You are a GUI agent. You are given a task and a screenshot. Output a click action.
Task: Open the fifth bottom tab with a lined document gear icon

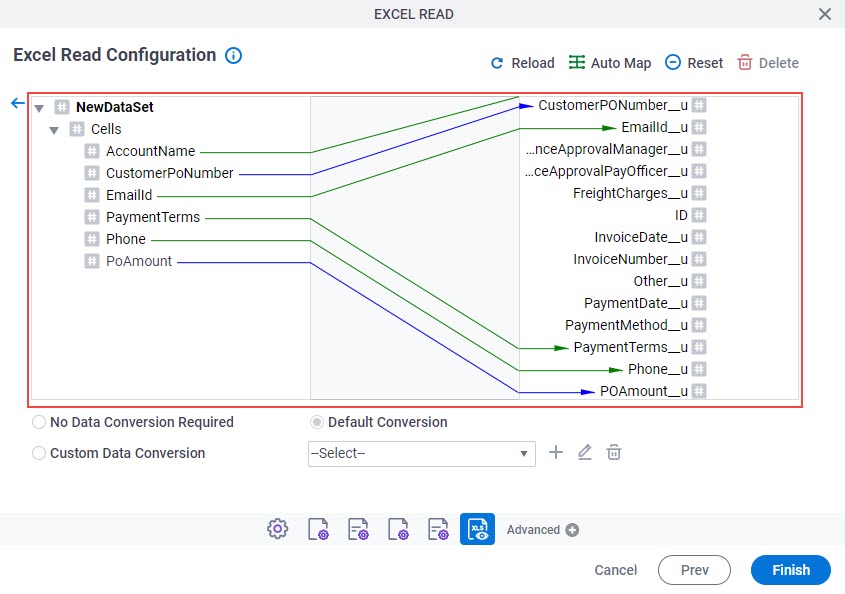click(x=438, y=529)
